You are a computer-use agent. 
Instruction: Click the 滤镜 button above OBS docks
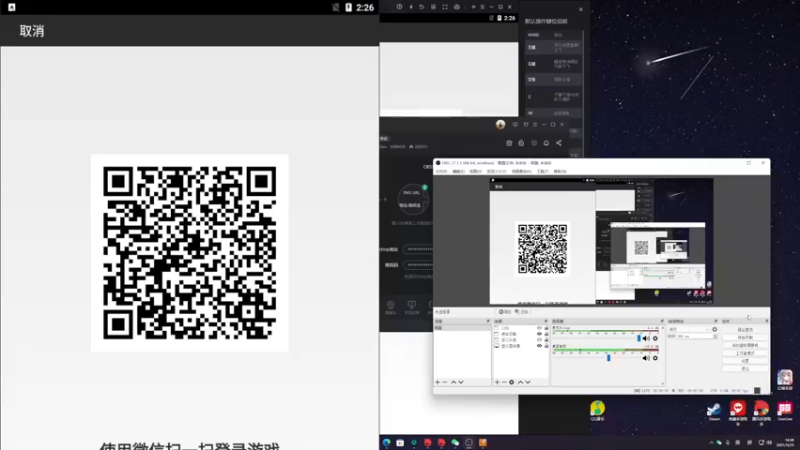[521, 312]
